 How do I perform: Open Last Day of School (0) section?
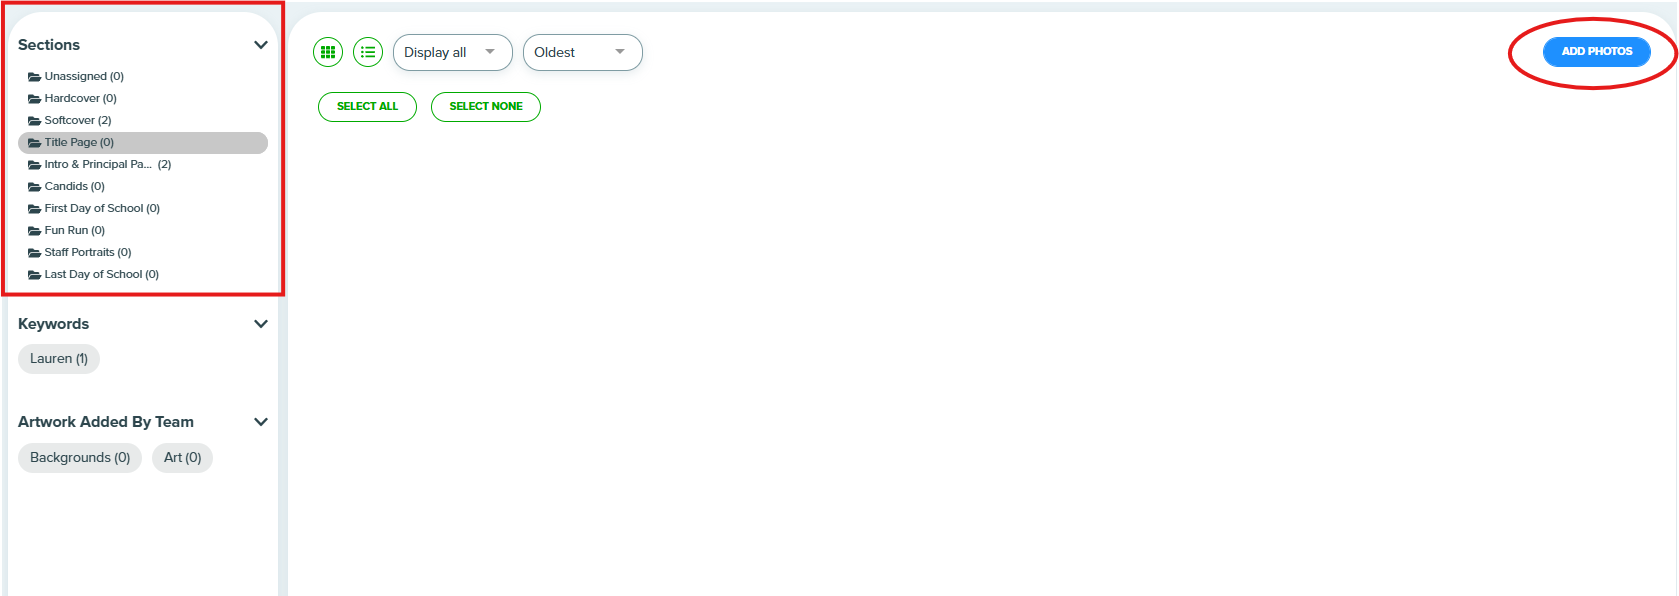point(93,274)
